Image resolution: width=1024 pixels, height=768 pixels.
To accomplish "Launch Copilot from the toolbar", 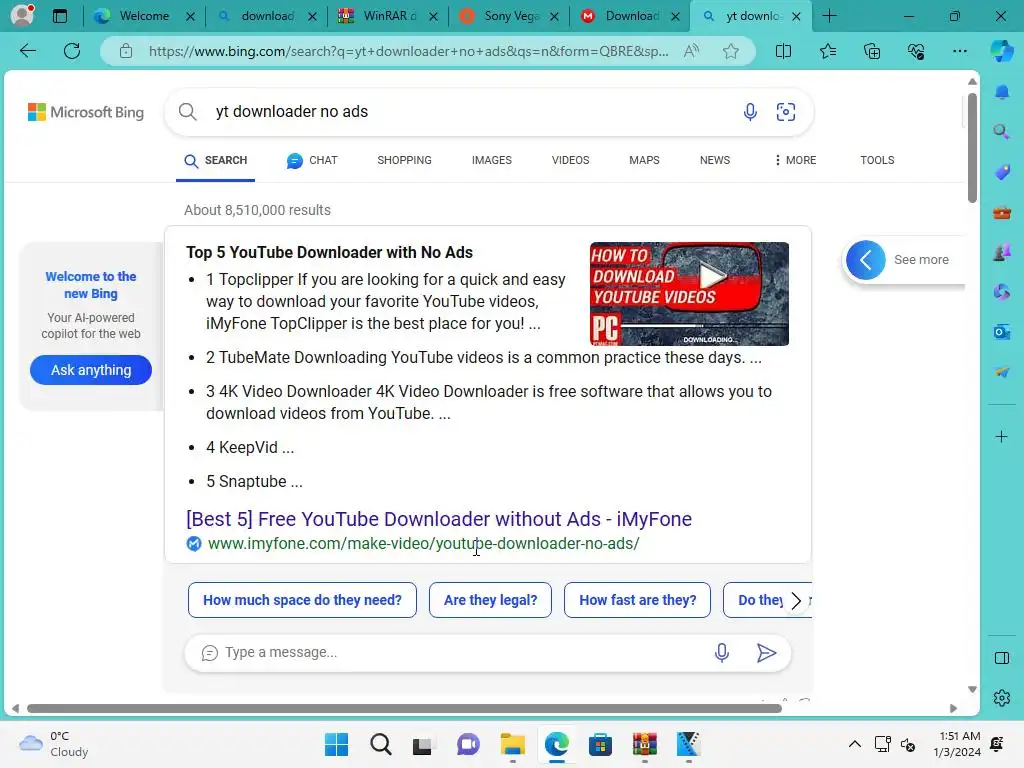I will (1002, 51).
